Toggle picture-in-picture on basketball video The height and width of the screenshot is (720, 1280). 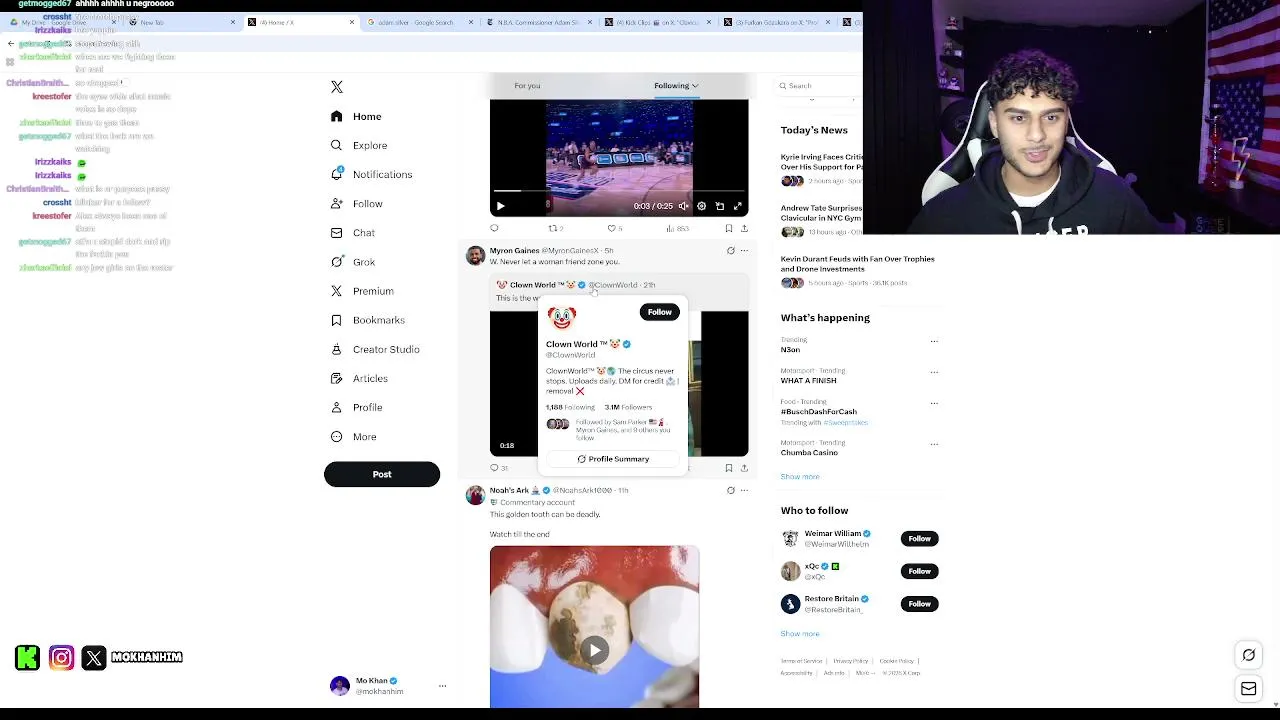coord(720,206)
